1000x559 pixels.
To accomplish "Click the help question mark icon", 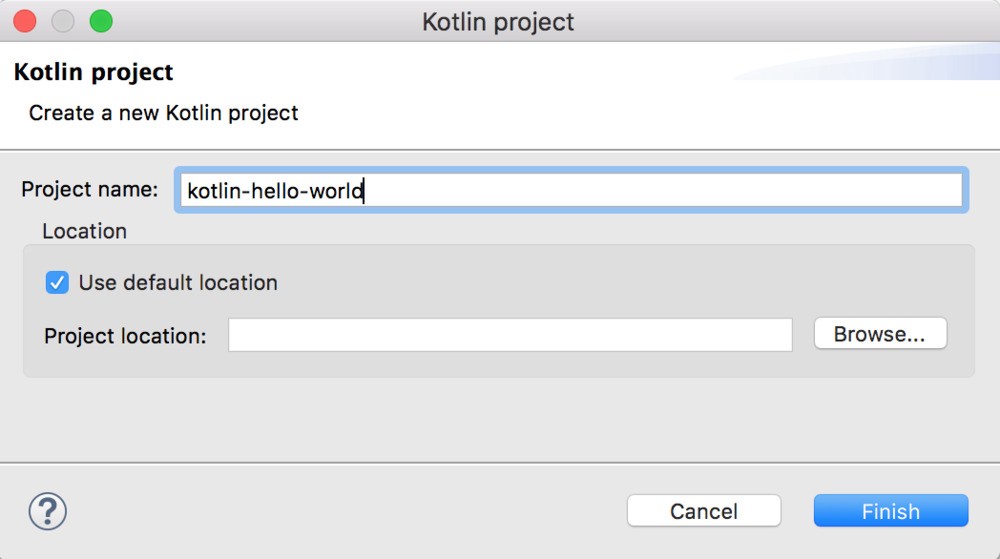I will tap(47, 511).
